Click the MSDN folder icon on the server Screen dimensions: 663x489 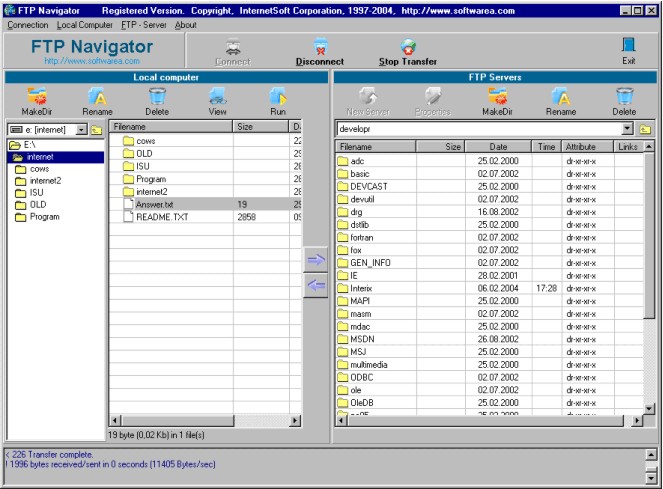[x=342, y=339]
